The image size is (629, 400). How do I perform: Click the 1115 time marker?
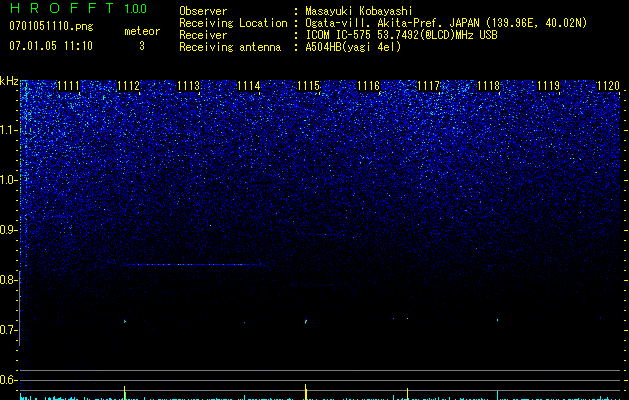point(308,86)
